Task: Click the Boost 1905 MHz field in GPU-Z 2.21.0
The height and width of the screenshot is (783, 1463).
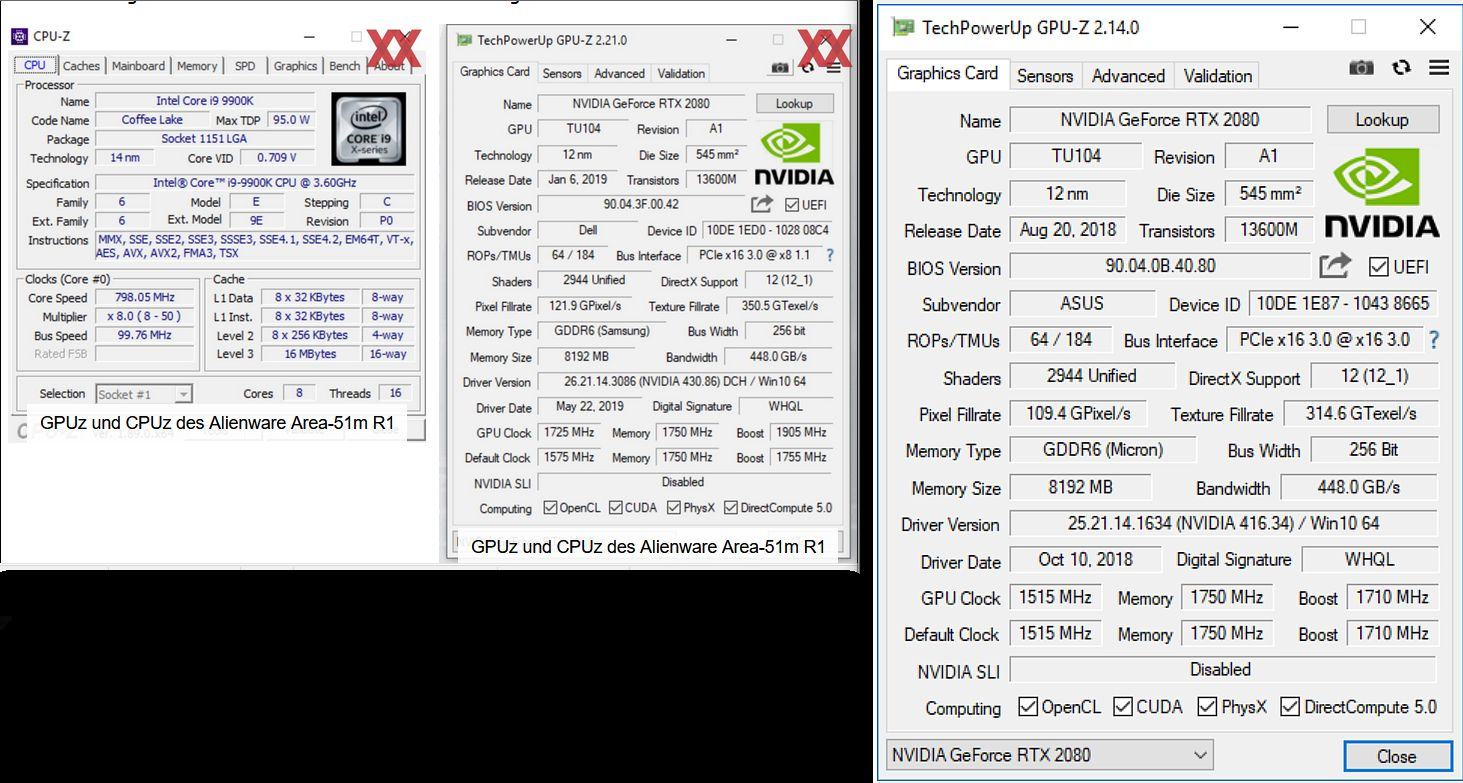Action: click(801, 432)
